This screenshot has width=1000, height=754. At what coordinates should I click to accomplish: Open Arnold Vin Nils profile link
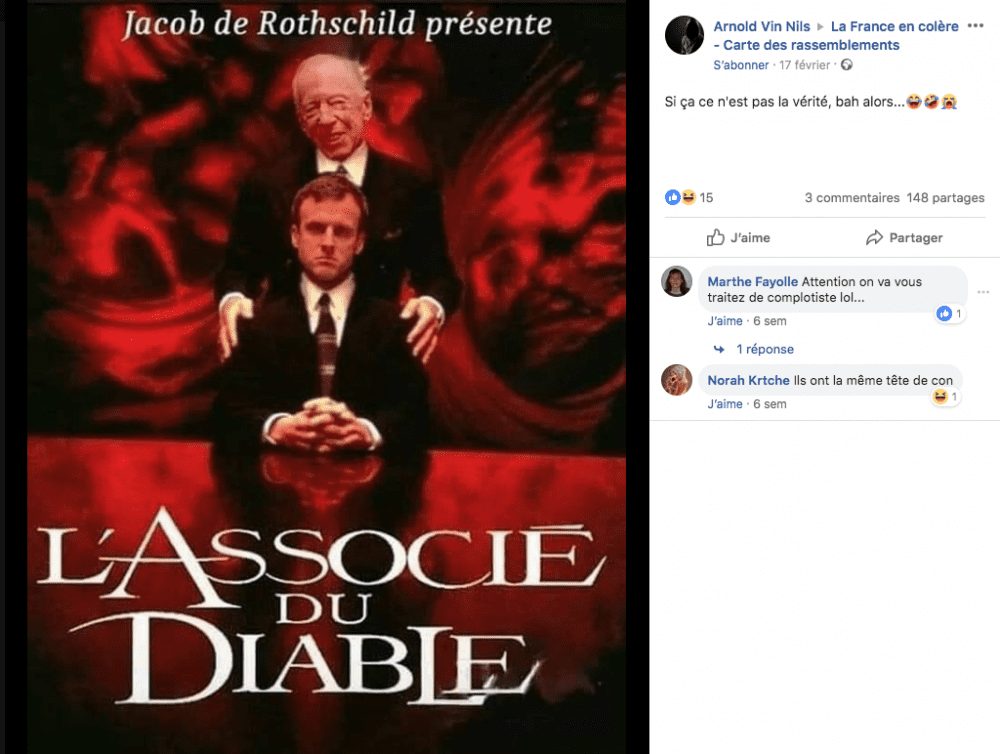[x=761, y=26]
